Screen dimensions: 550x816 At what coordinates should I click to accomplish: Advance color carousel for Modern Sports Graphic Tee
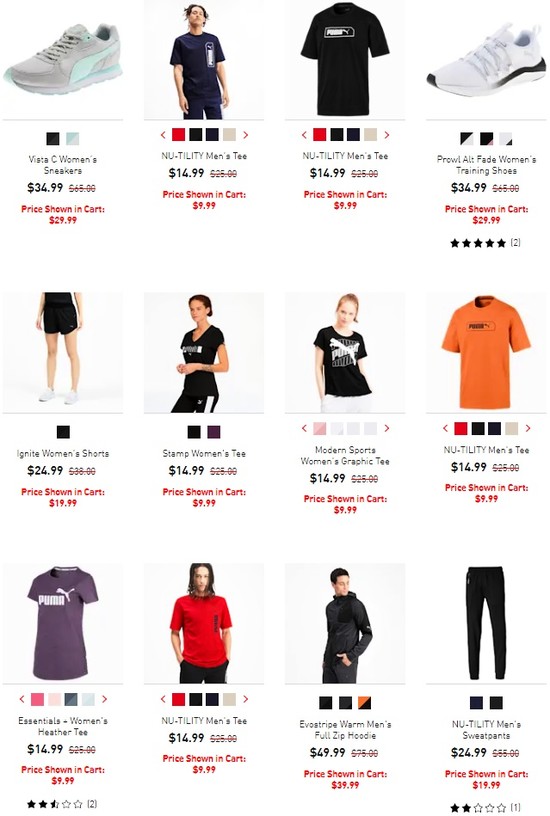pos(387,428)
